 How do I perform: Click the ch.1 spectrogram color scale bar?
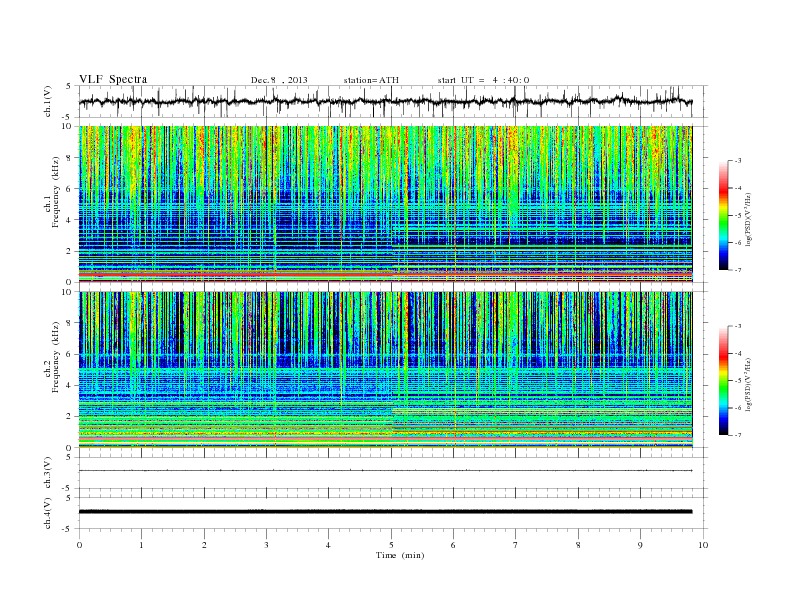tap(723, 216)
